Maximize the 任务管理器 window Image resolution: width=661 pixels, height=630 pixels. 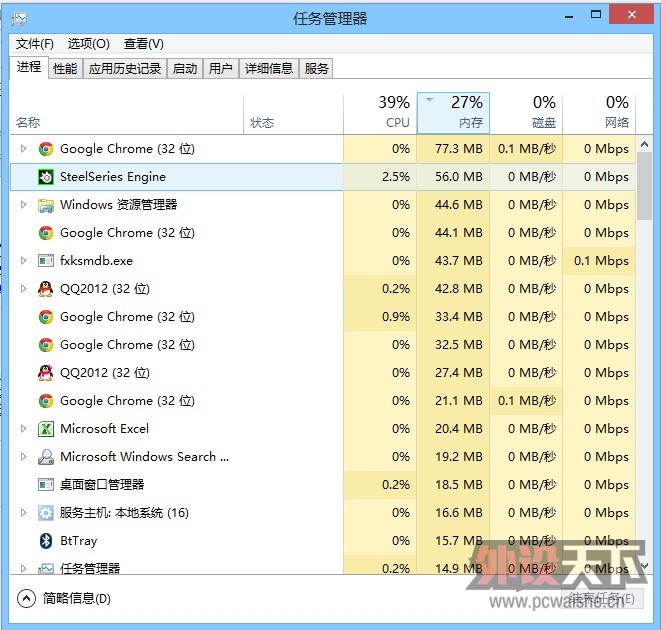click(596, 15)
